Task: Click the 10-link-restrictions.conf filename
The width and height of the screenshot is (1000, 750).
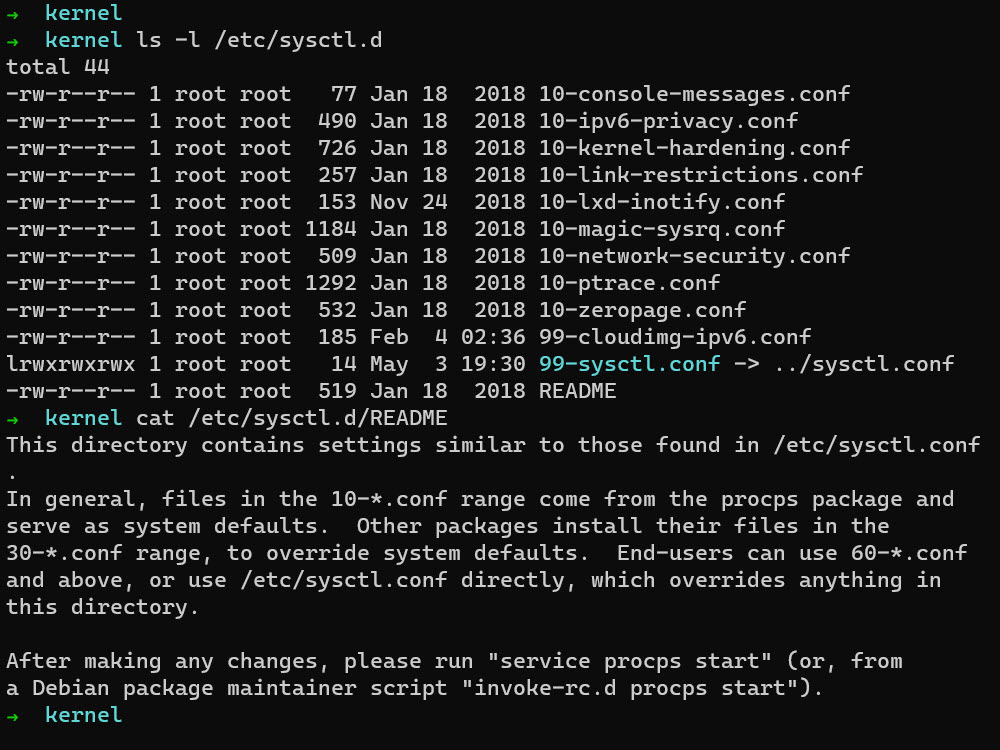Action: tap(700, 175)
